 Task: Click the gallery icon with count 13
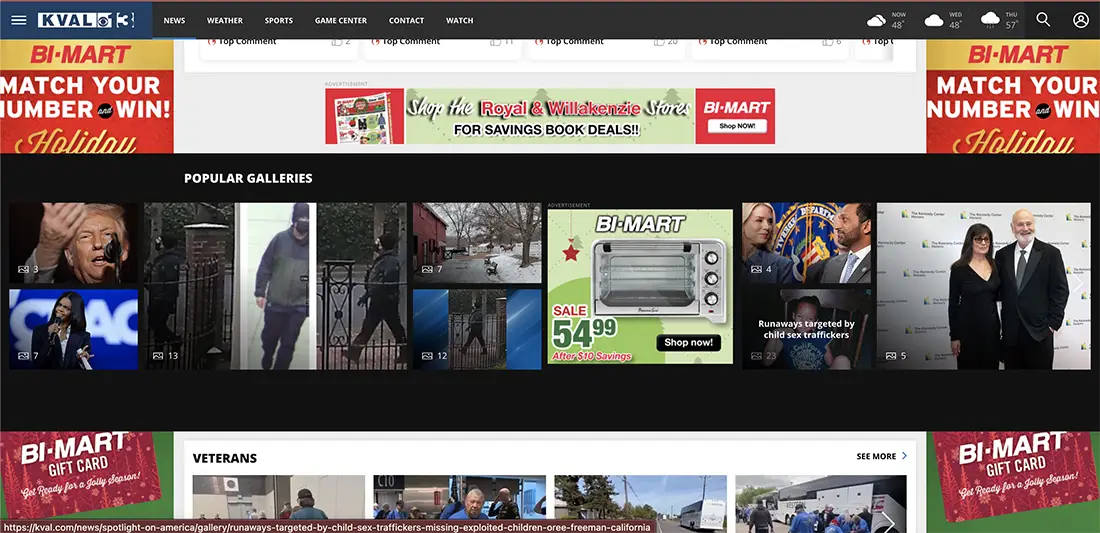(x=158, y=356)
